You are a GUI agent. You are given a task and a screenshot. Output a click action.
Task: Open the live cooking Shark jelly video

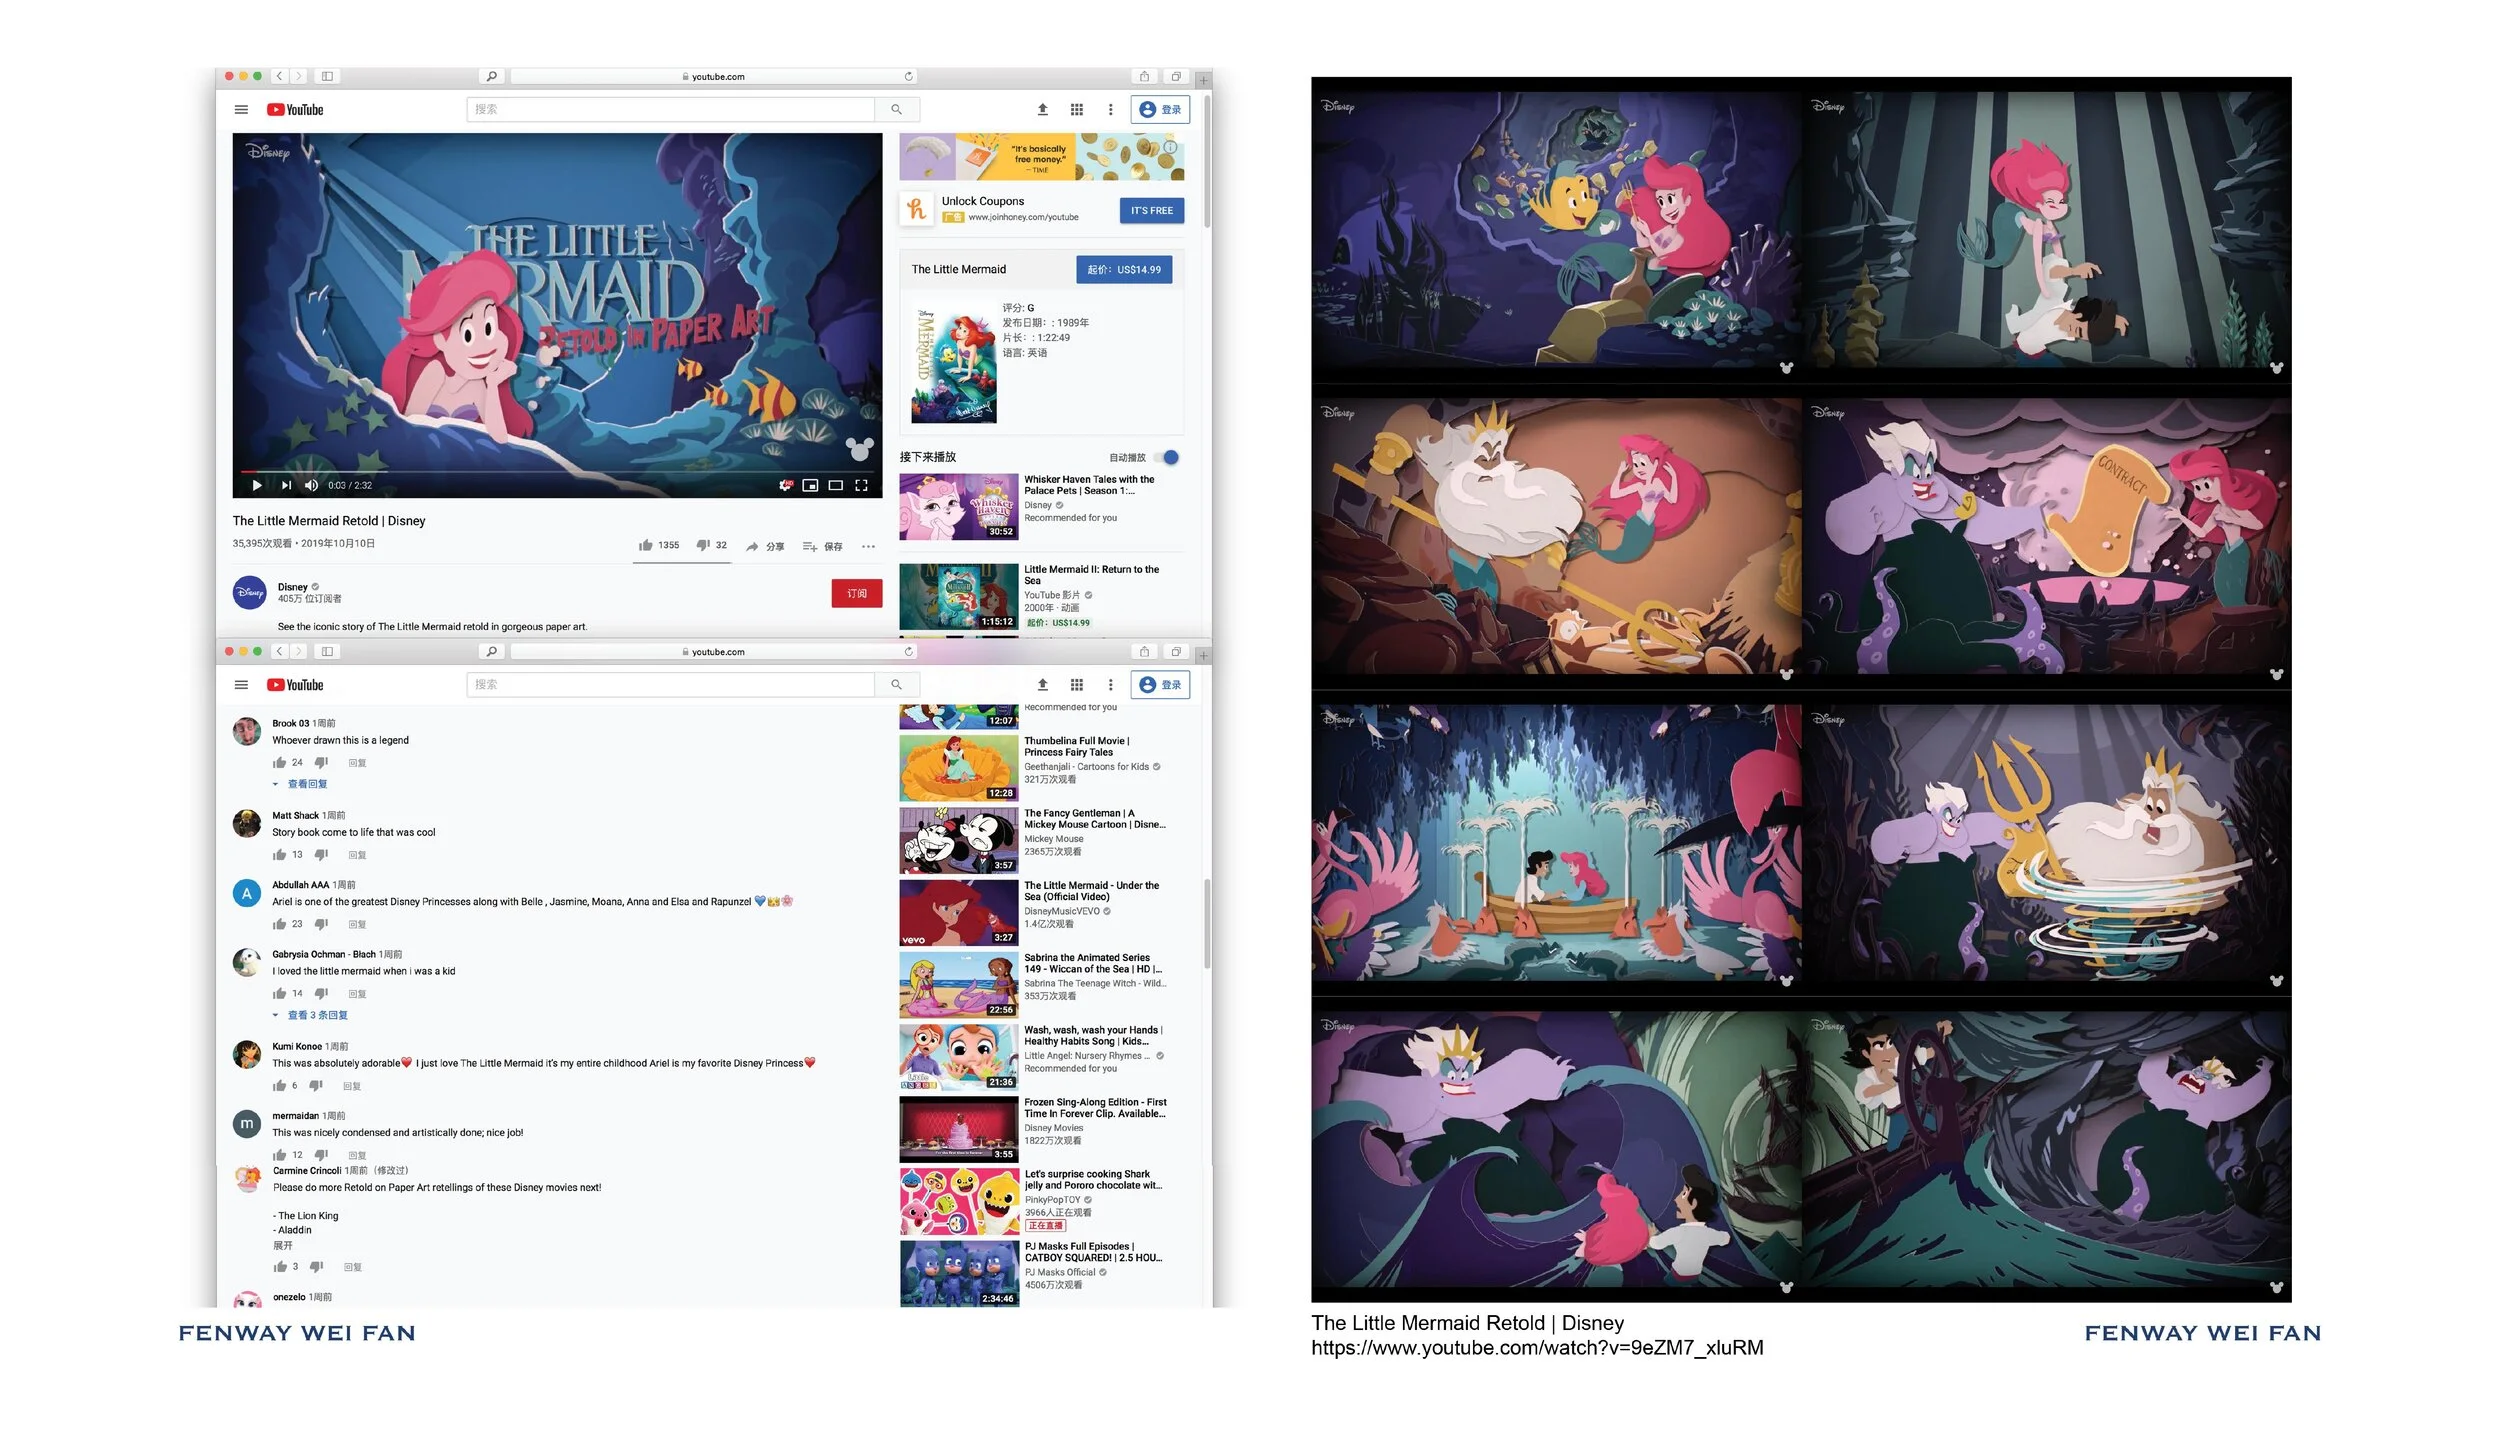click(958, 1202)
